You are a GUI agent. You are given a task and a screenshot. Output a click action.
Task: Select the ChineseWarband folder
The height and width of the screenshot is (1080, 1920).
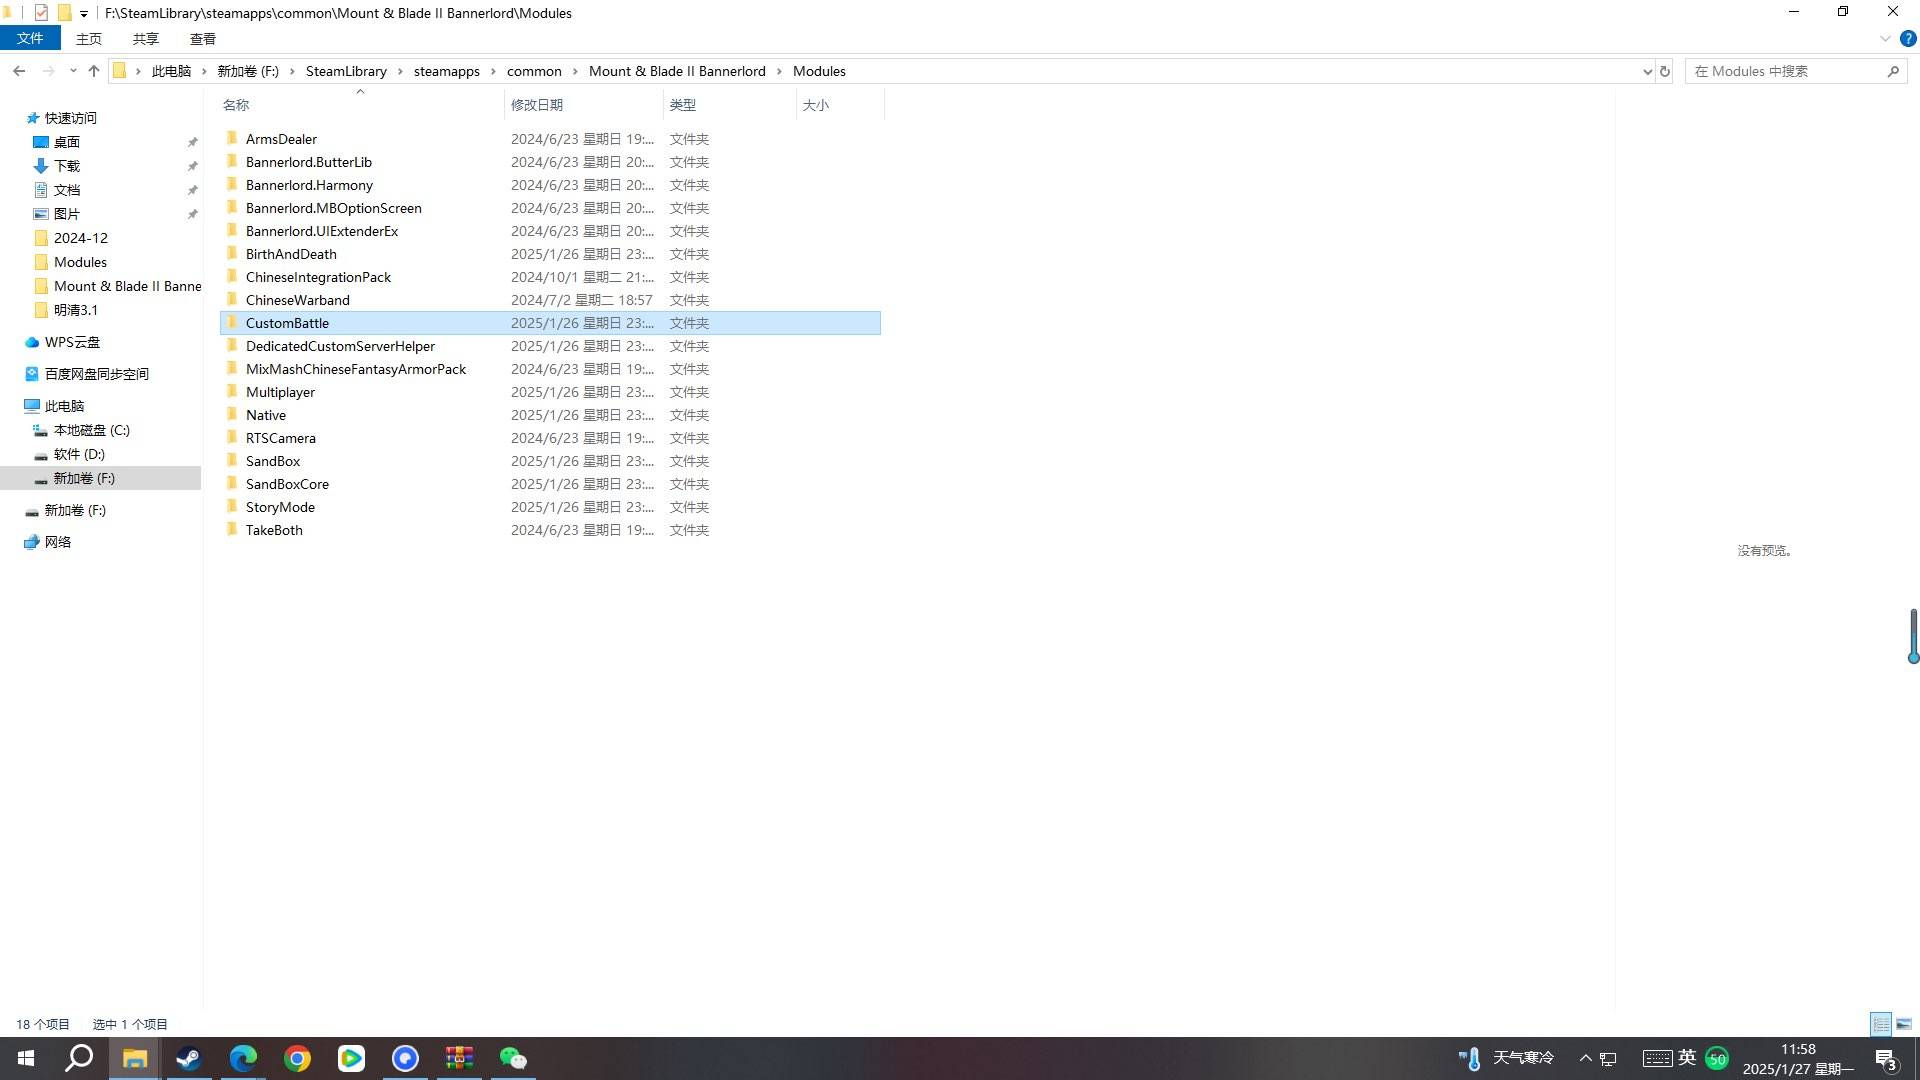pyautogui.click(x=298, y=300)
